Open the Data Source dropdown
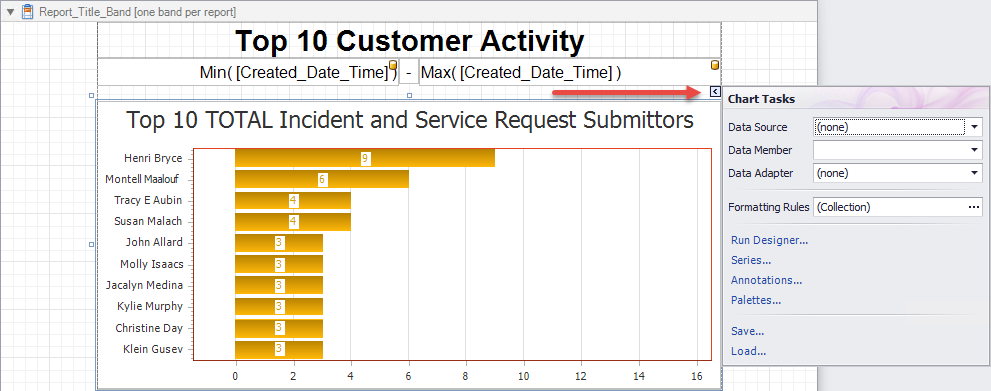This screenshot has width=991, height=391. click(x=974, y=127)
